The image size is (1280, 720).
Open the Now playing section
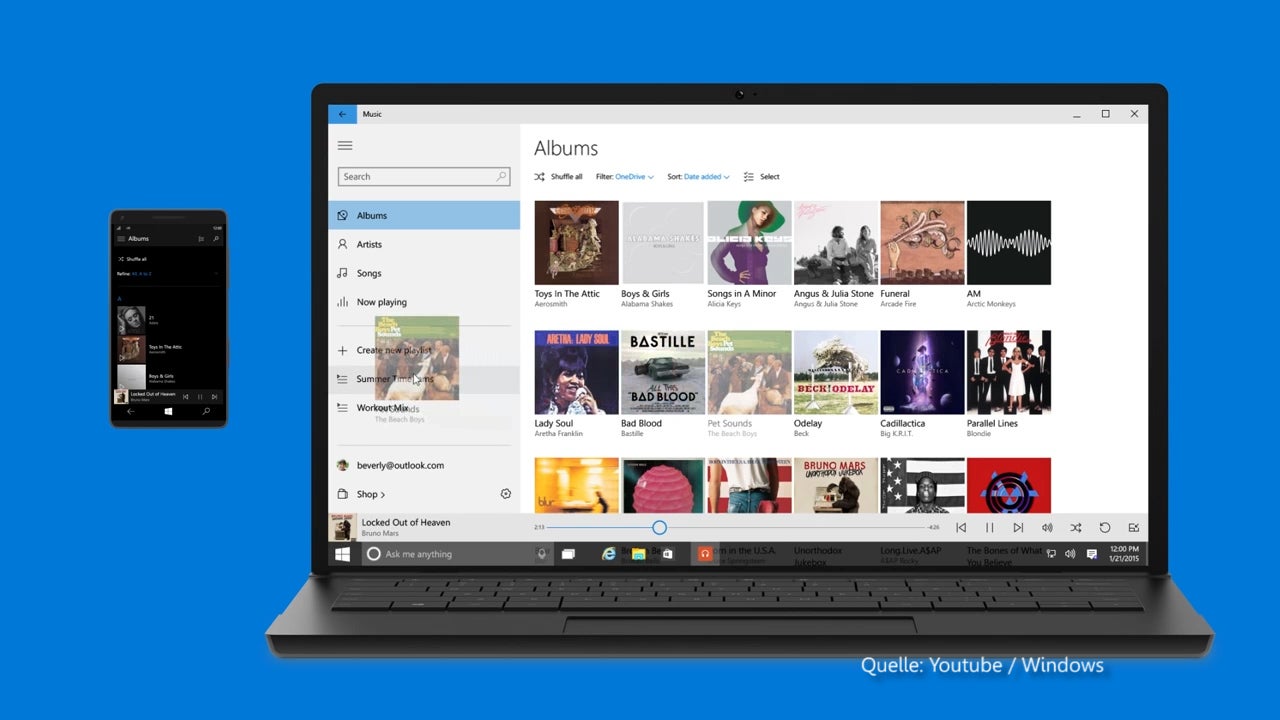tap(381, 302)
